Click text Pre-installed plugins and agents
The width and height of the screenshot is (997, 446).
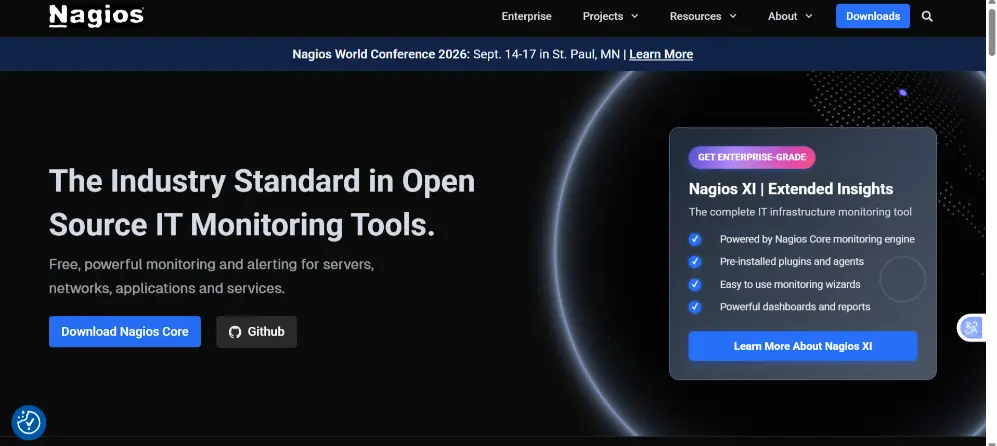tap(792, 261)
